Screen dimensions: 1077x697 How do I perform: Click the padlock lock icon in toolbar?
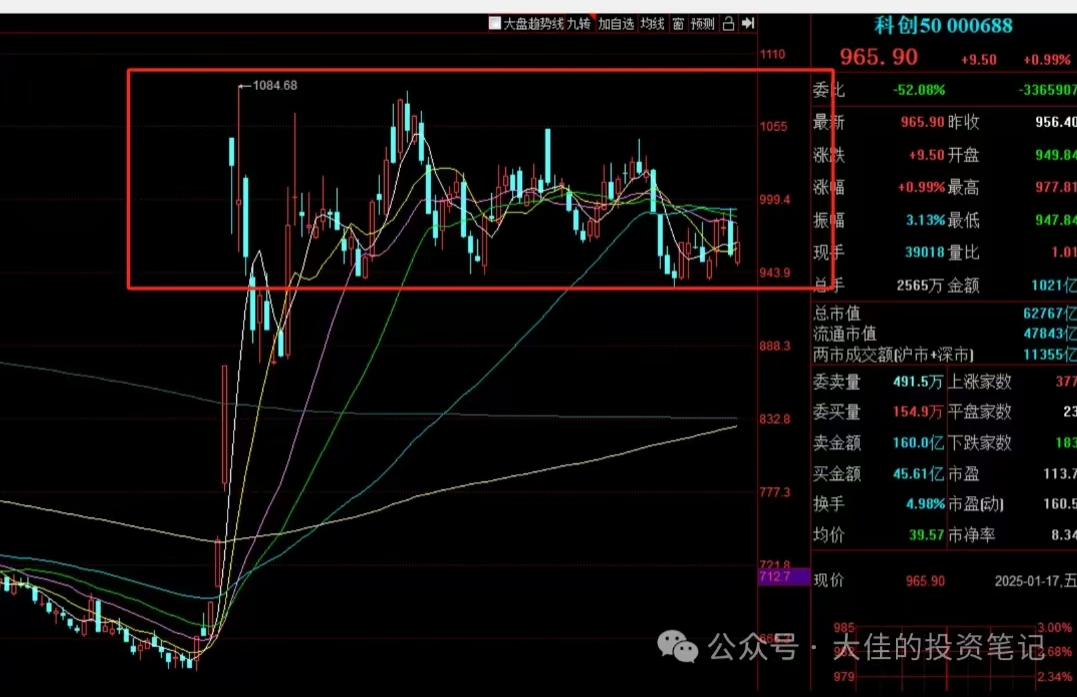[x=727, y=23]
